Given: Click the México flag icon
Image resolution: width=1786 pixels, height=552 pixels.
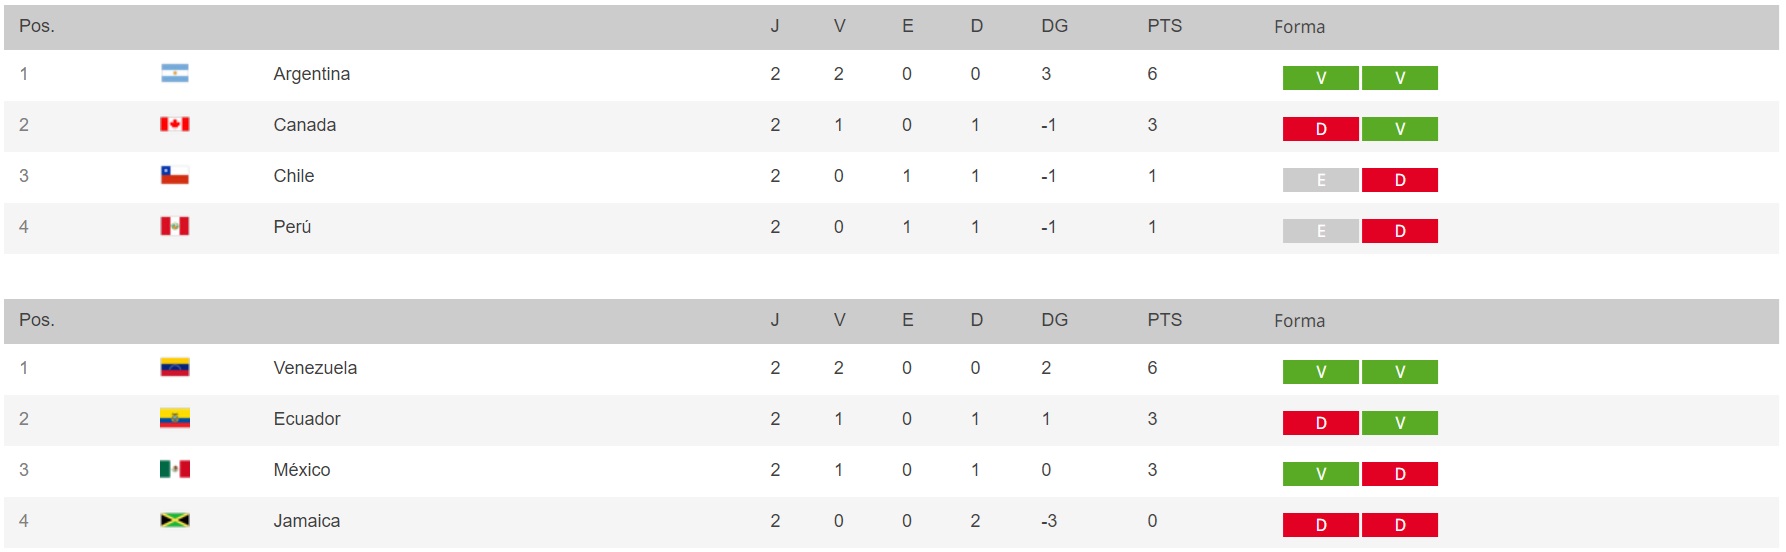Looking at the screenshot, I should 175,469.
